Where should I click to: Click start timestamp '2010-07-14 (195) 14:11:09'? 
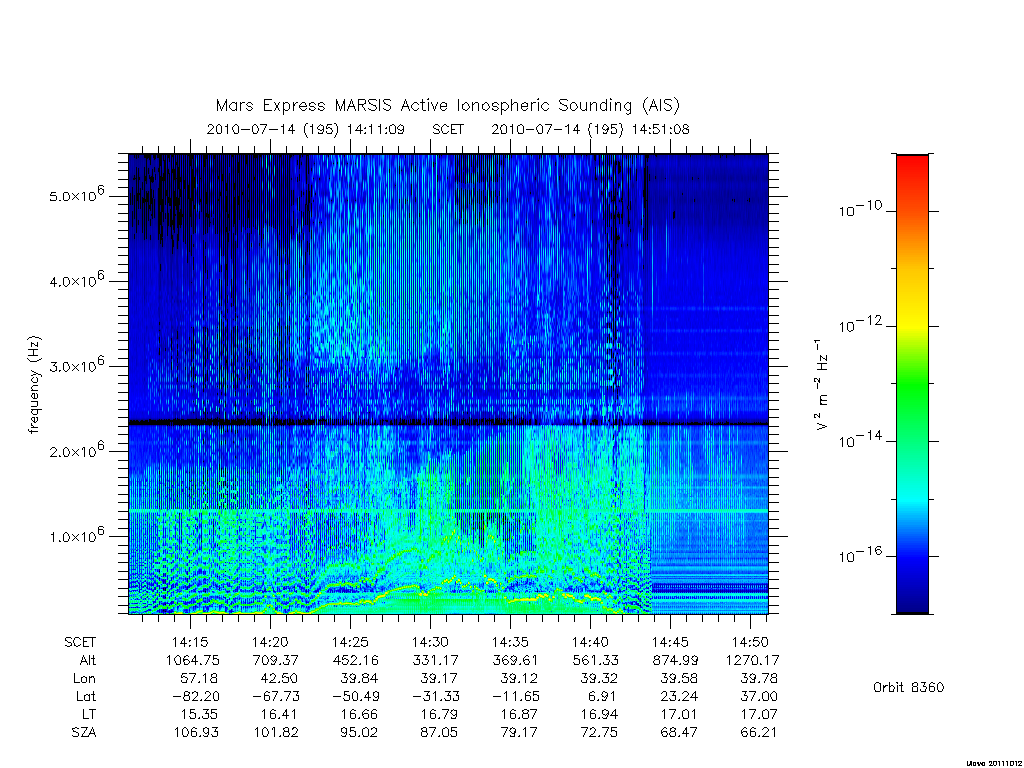tap(306, 129)
